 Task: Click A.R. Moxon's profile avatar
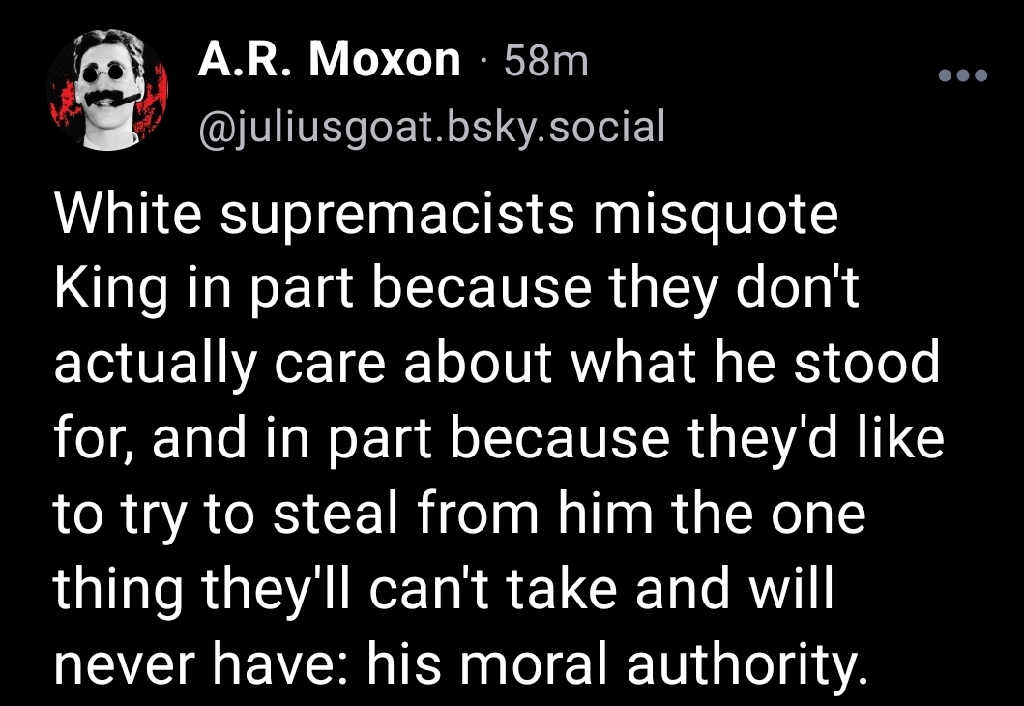[107, 90]
